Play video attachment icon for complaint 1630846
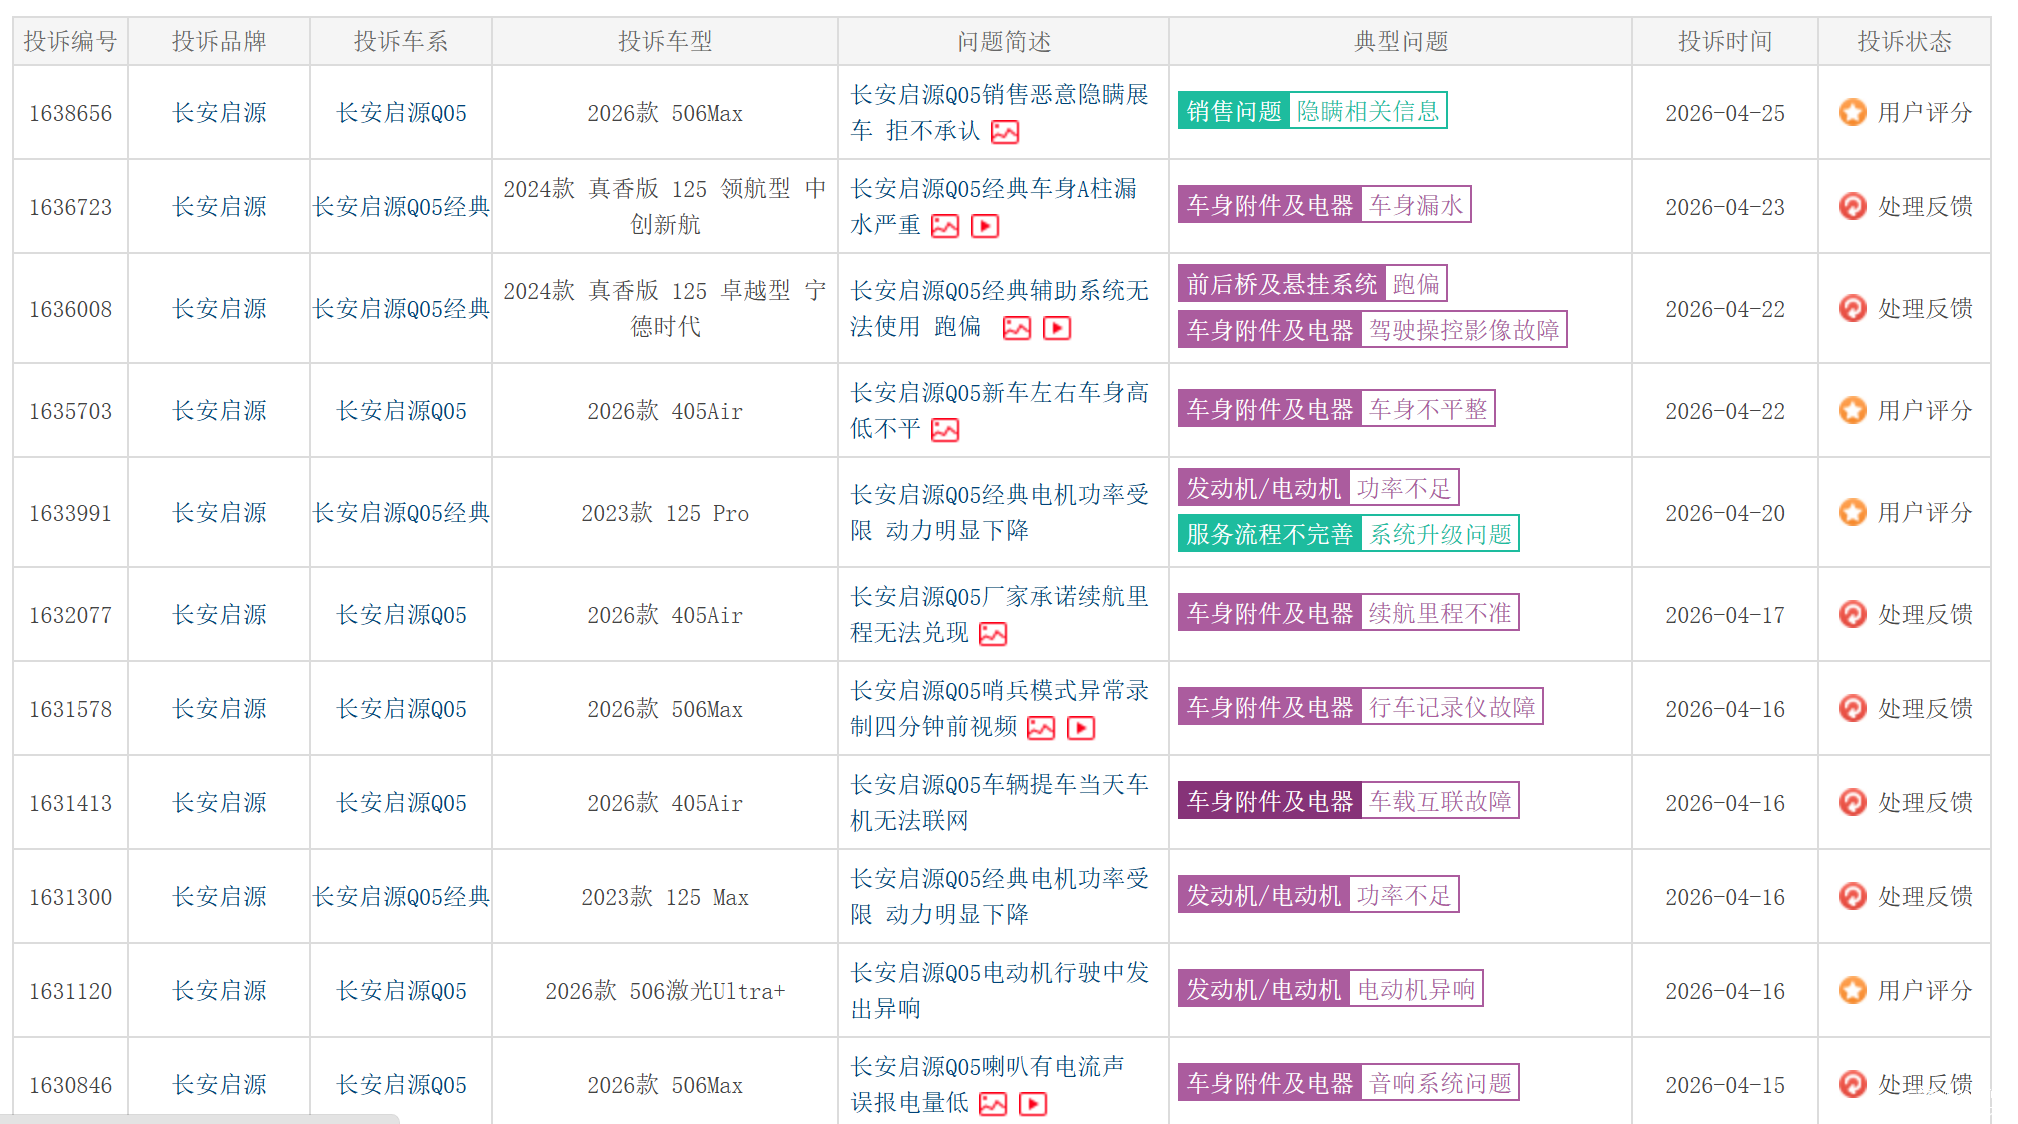This screenshot has width=2018, height=1124. (1033, 1104)
